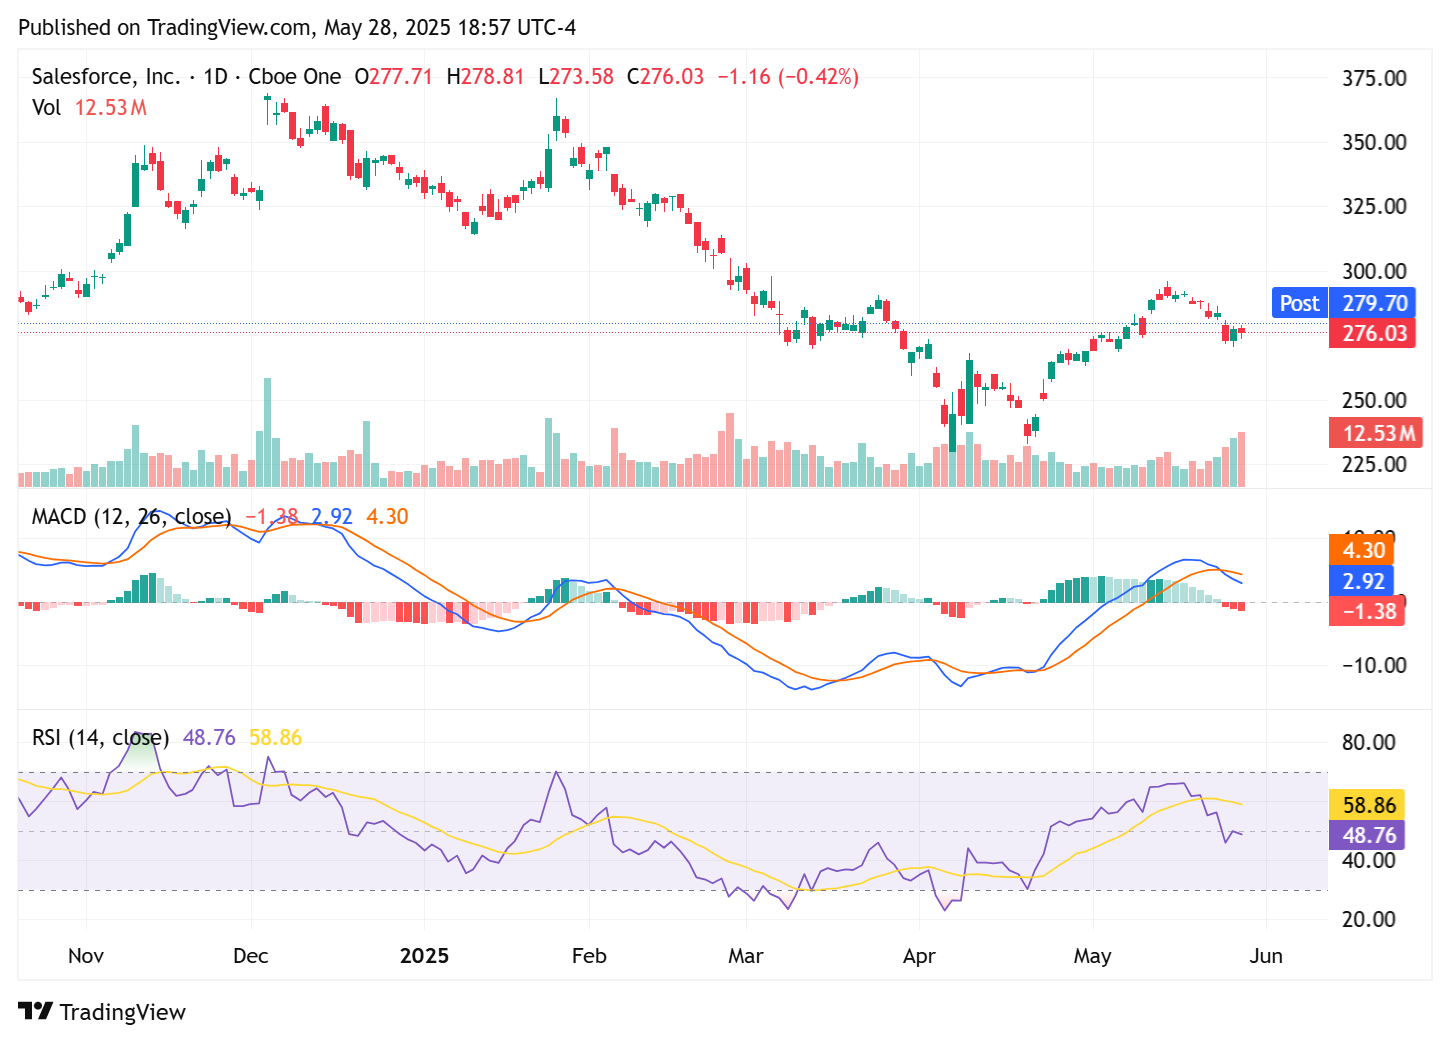Click the Cboe One exchange label
This screenshot has height=1043, width=1450.
point(296,76)
